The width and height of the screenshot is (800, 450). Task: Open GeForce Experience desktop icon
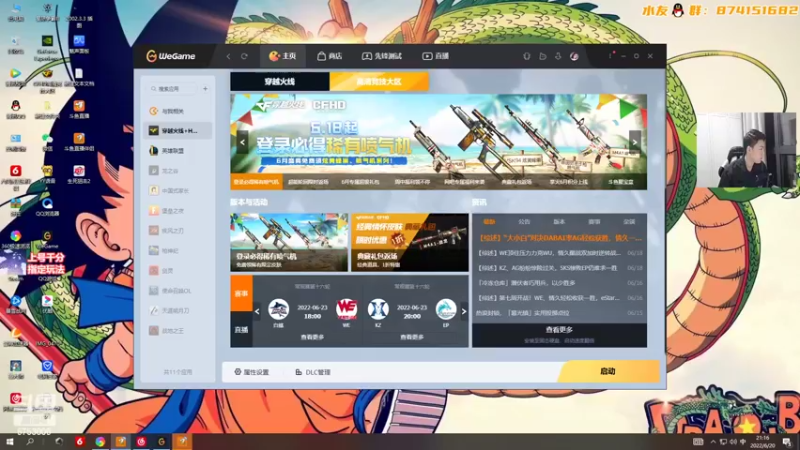click(x=47, y=46)
